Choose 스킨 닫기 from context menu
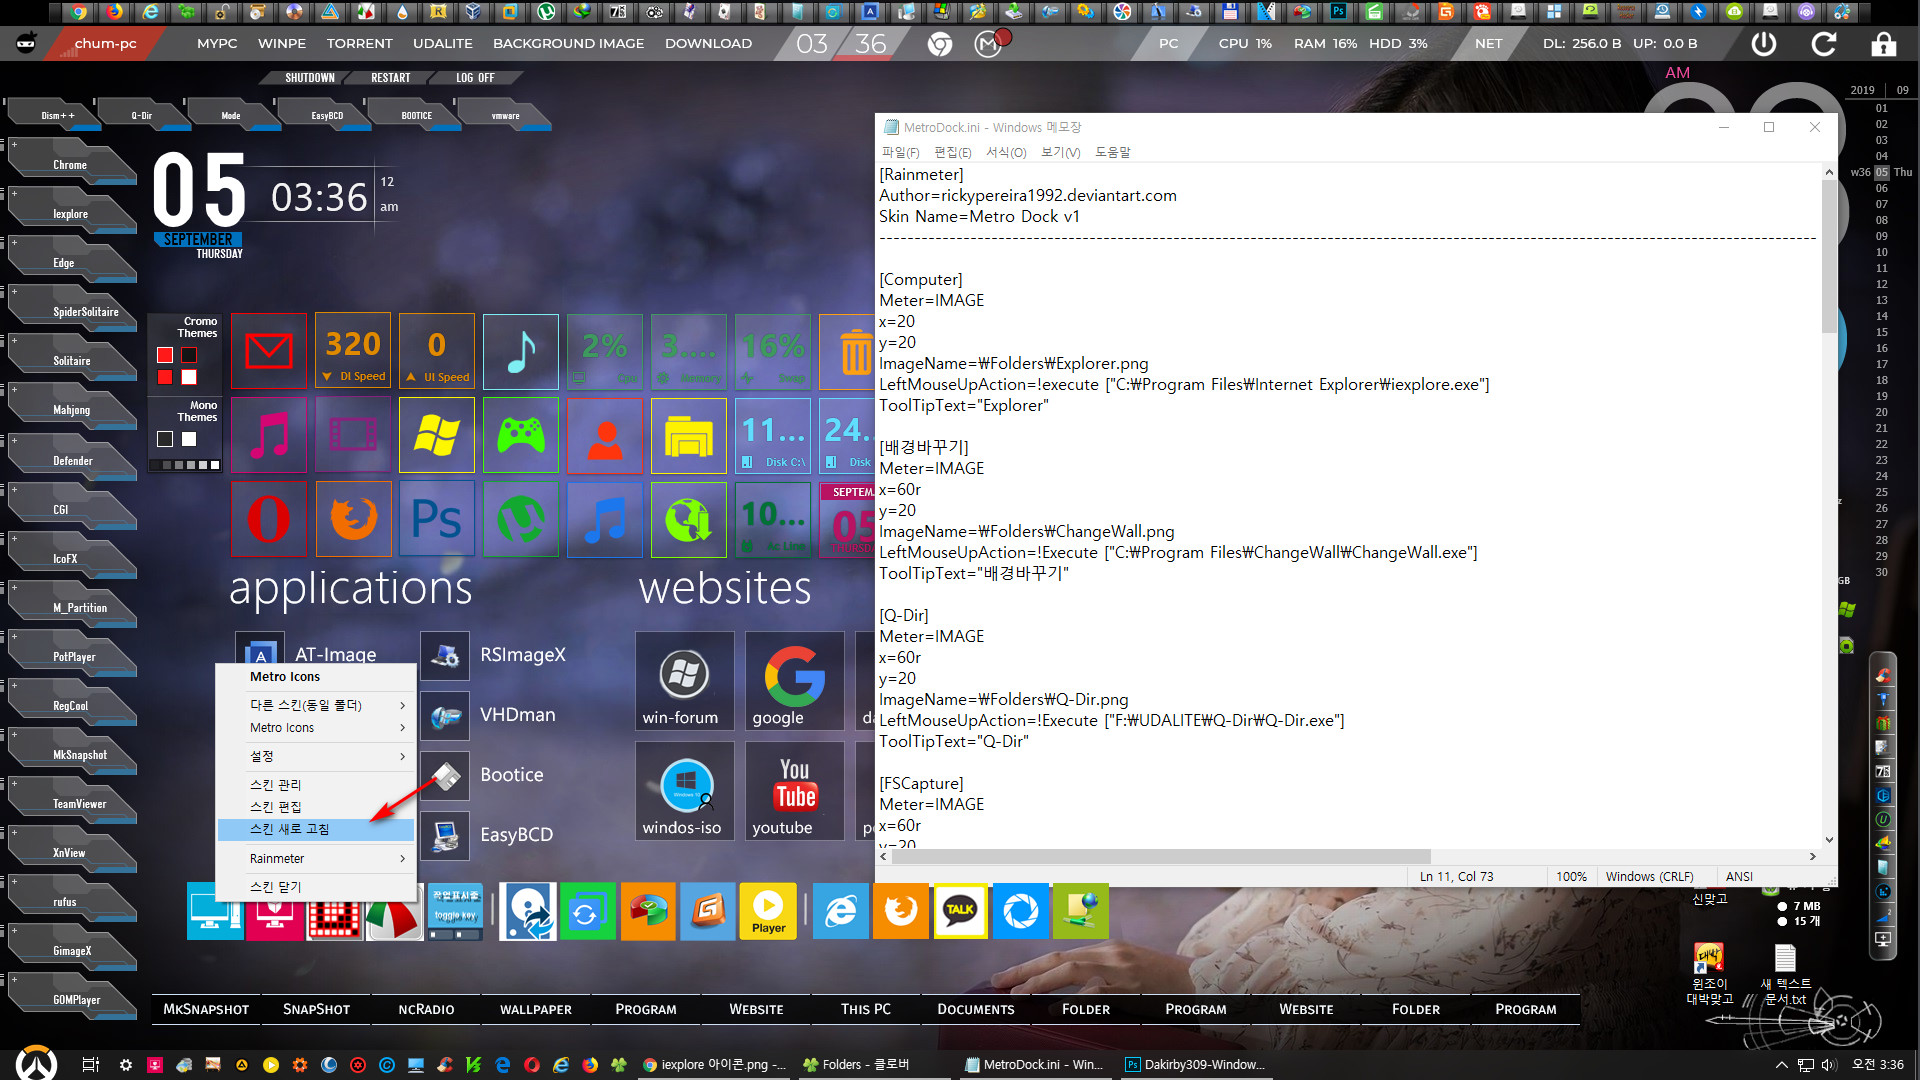This screenshot has height=1080, width=1920. click(315, 887)
